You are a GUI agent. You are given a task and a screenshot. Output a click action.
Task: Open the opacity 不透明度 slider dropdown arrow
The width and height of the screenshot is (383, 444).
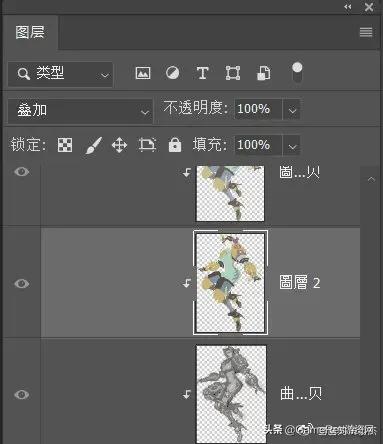pos(292,110)
